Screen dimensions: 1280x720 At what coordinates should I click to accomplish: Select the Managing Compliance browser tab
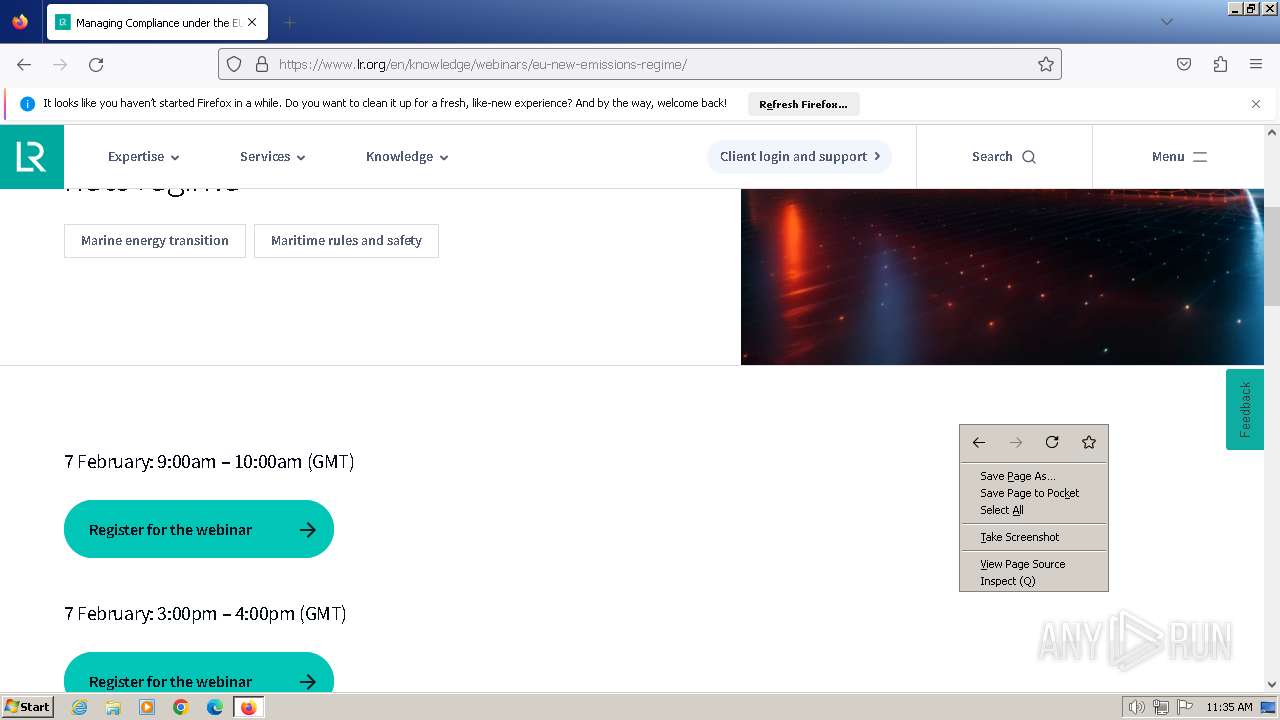click(156, 22)
